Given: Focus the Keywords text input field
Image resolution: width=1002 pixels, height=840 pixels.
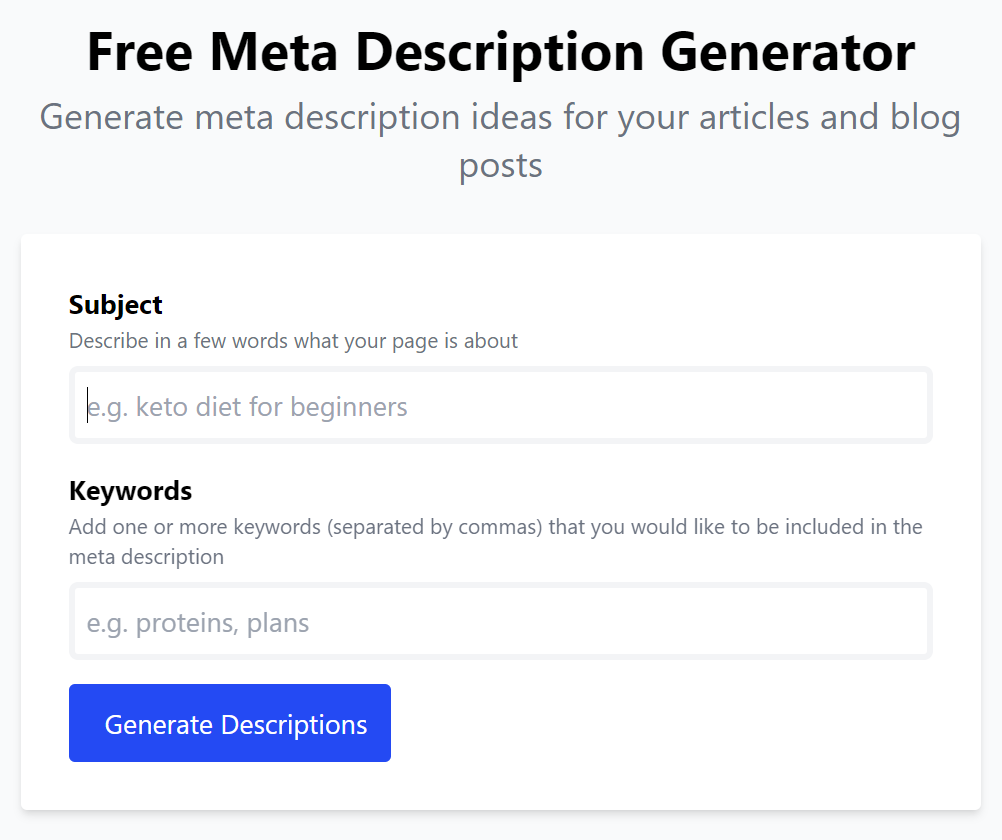Looking at the screenshot, I should (500, 622).
